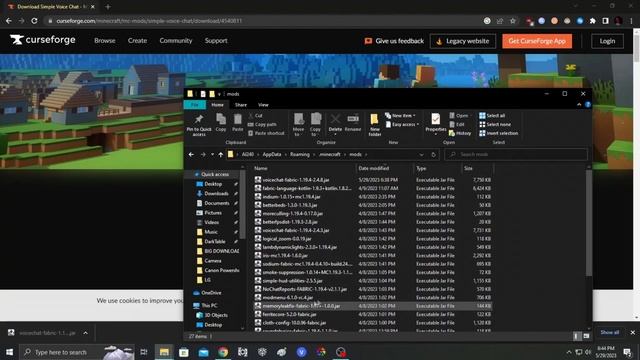The height and width of the screenshot is (360, 640).
Task: Click the Delete button in ribbon
Action: click(335, 124)
